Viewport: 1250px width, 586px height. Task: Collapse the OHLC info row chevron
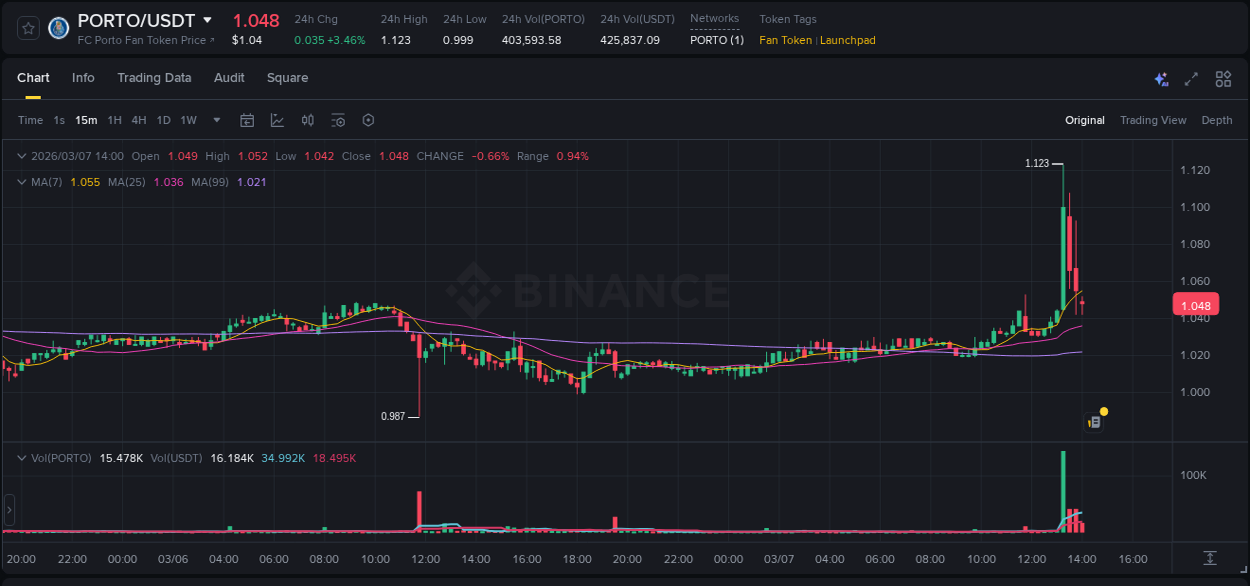(21, 156)
